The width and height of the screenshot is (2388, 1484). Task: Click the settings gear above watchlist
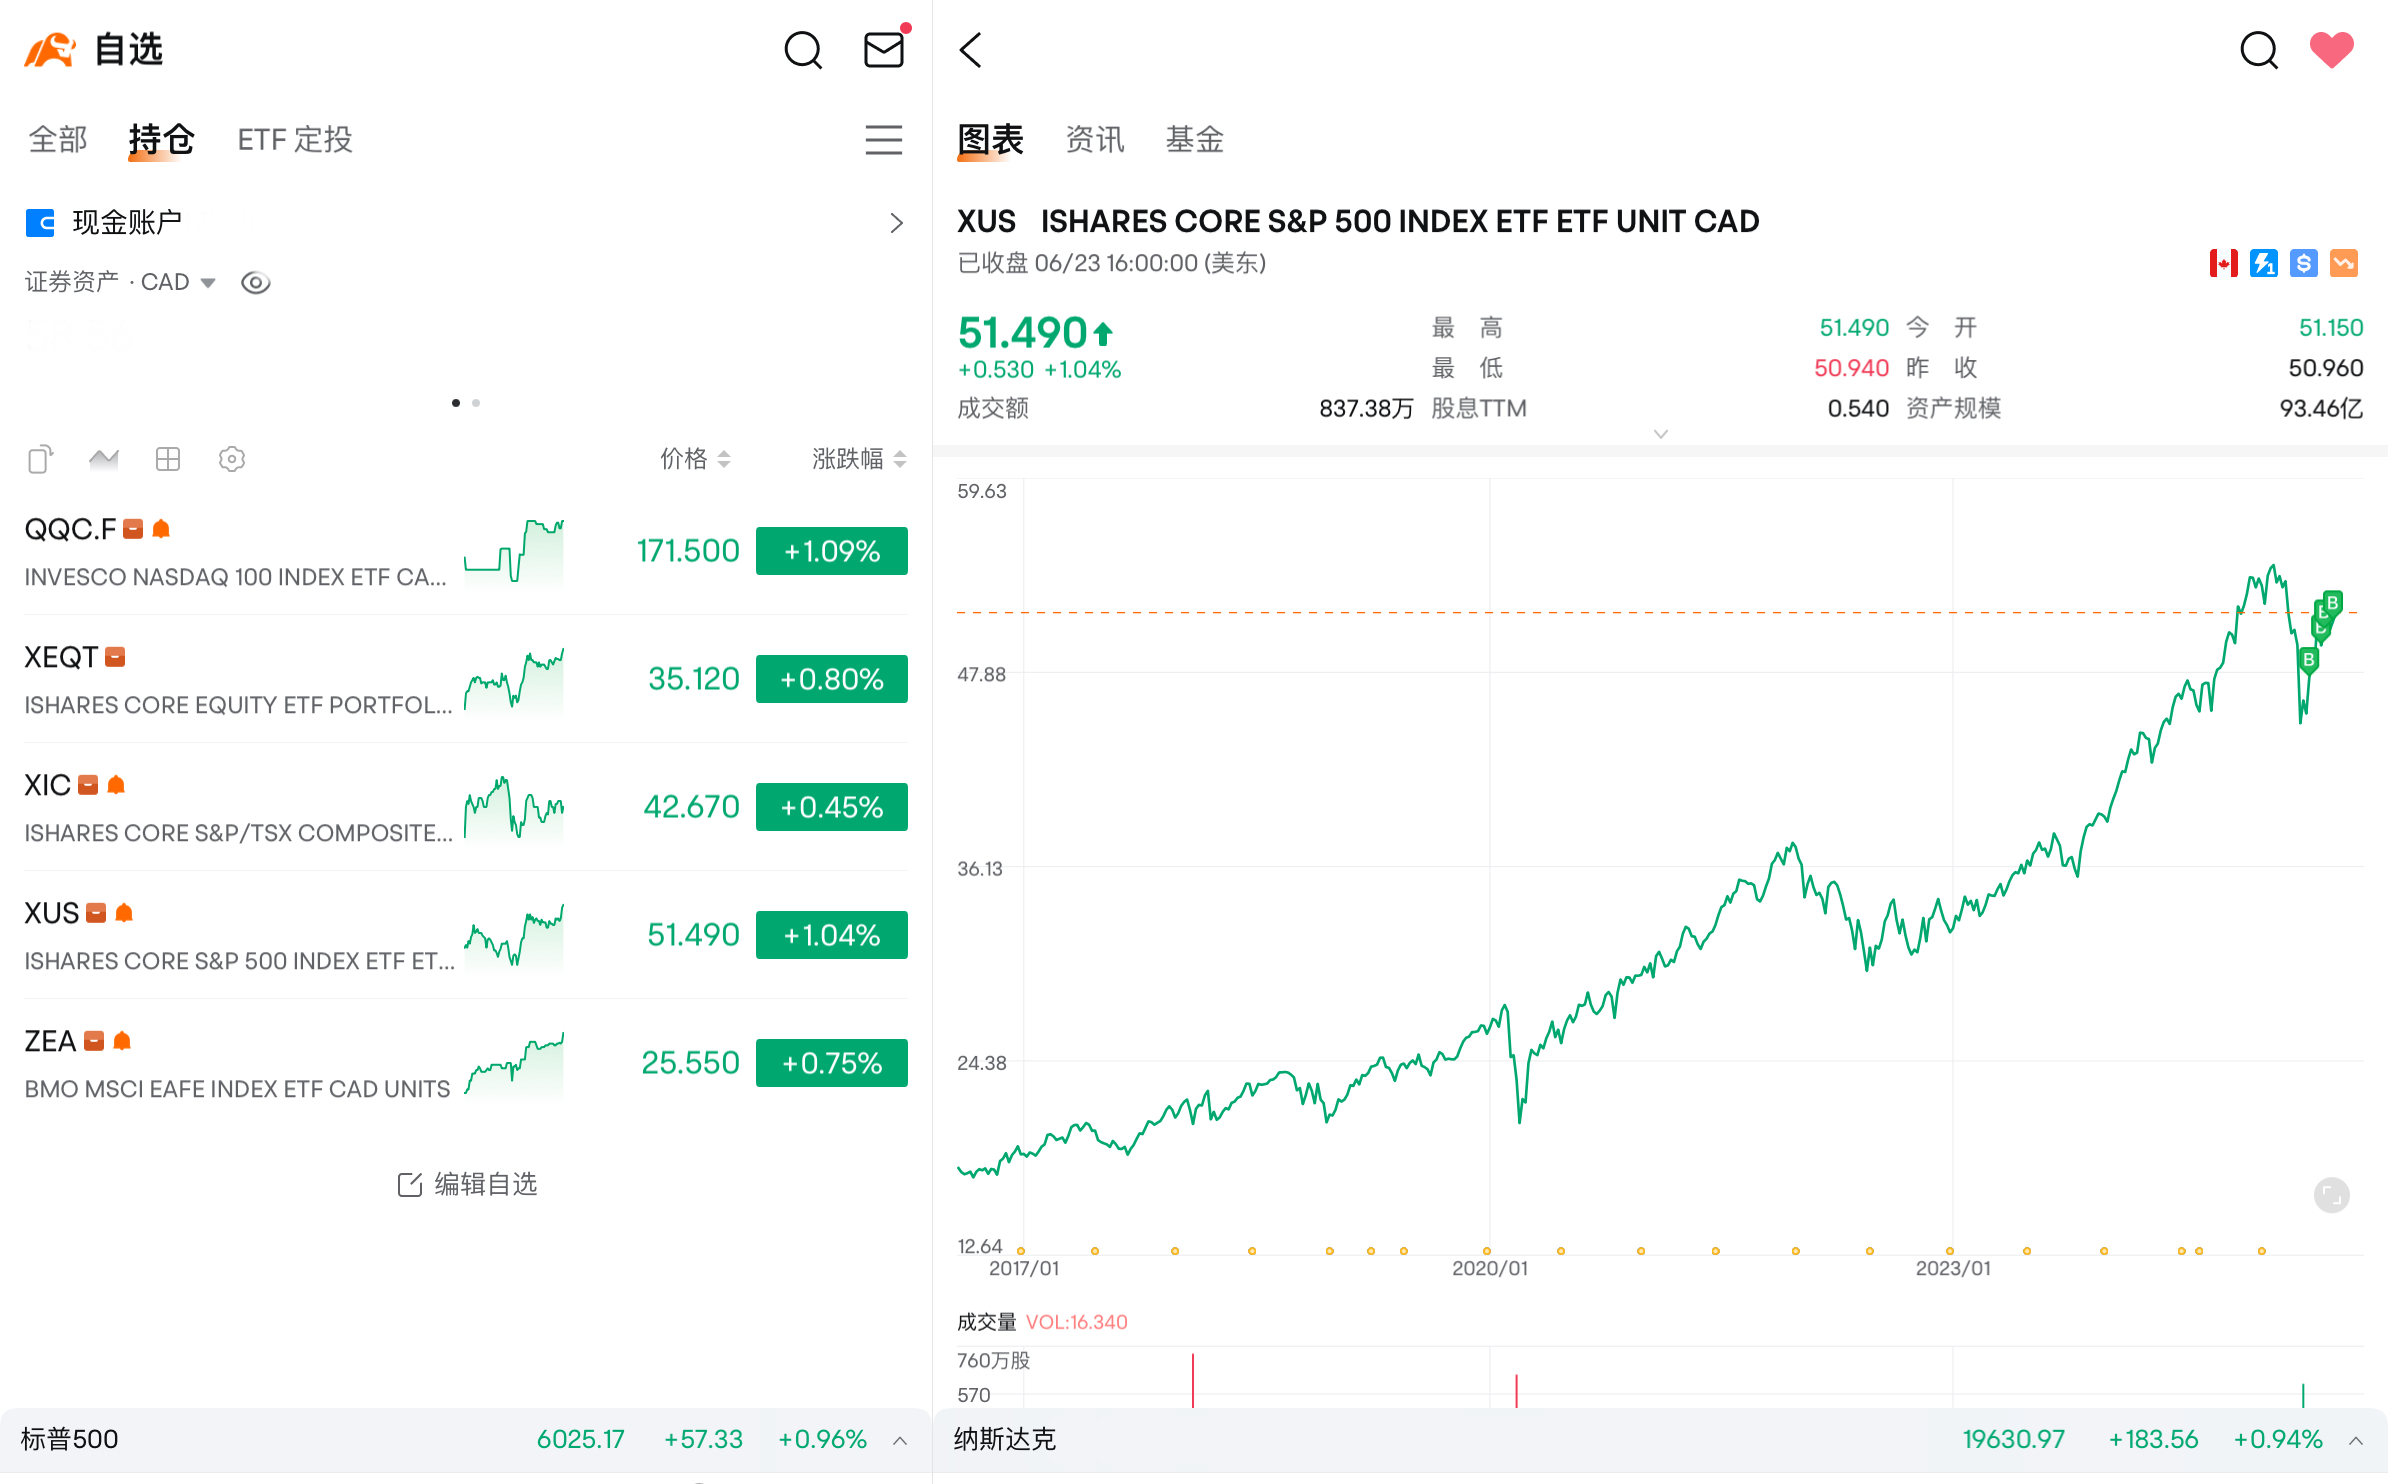pyautogui.click(x=231, y=459)
